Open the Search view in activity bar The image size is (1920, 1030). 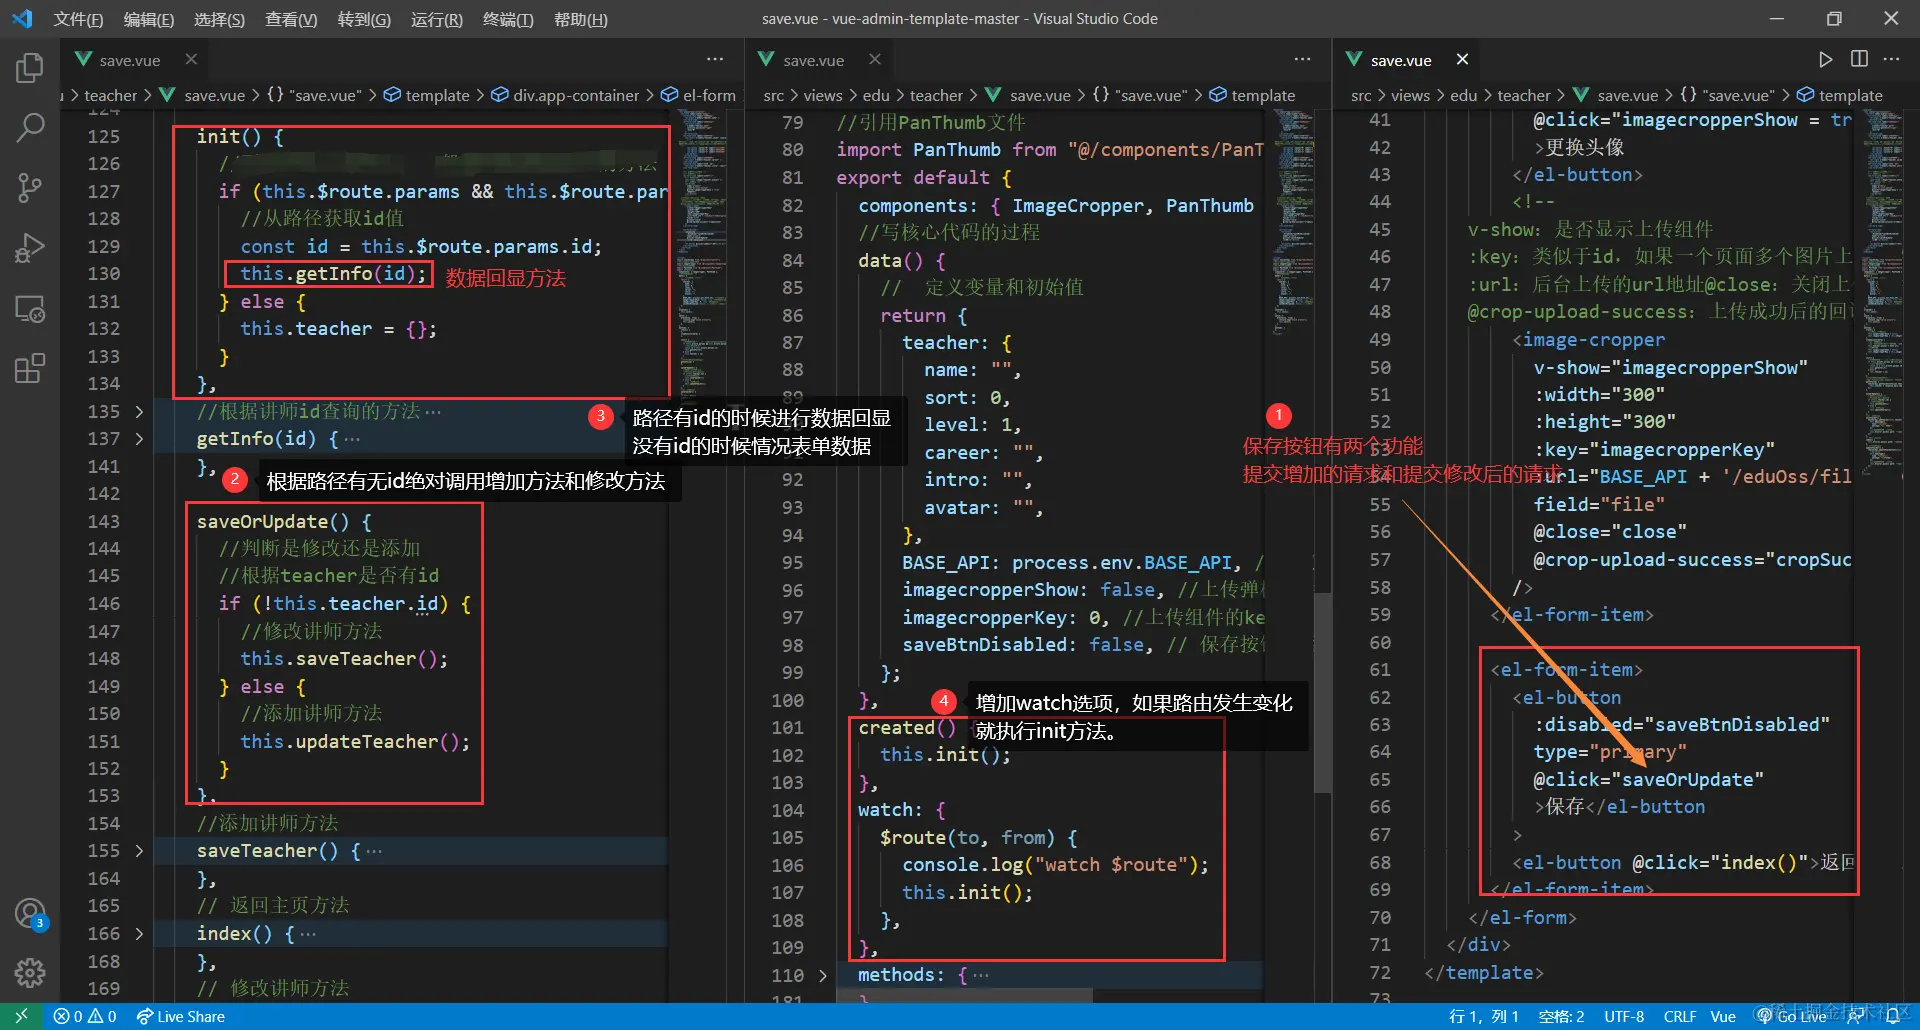pyautogui.click(x=30, y=127)
